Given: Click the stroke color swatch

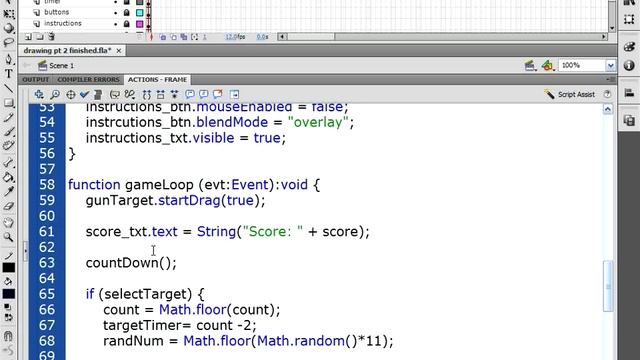Looking at the screenshot, I should click(9, 268).
